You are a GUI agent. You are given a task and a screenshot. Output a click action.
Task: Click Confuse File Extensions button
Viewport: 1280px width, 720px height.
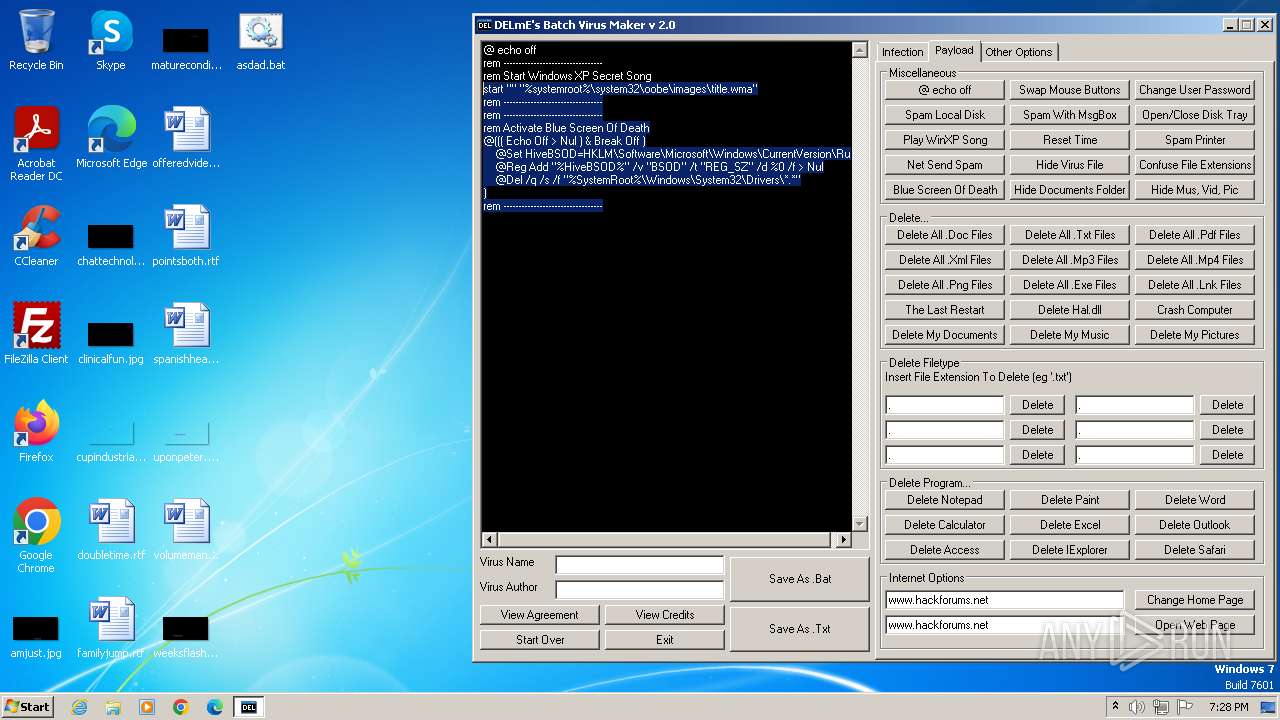click(1195, 165)
